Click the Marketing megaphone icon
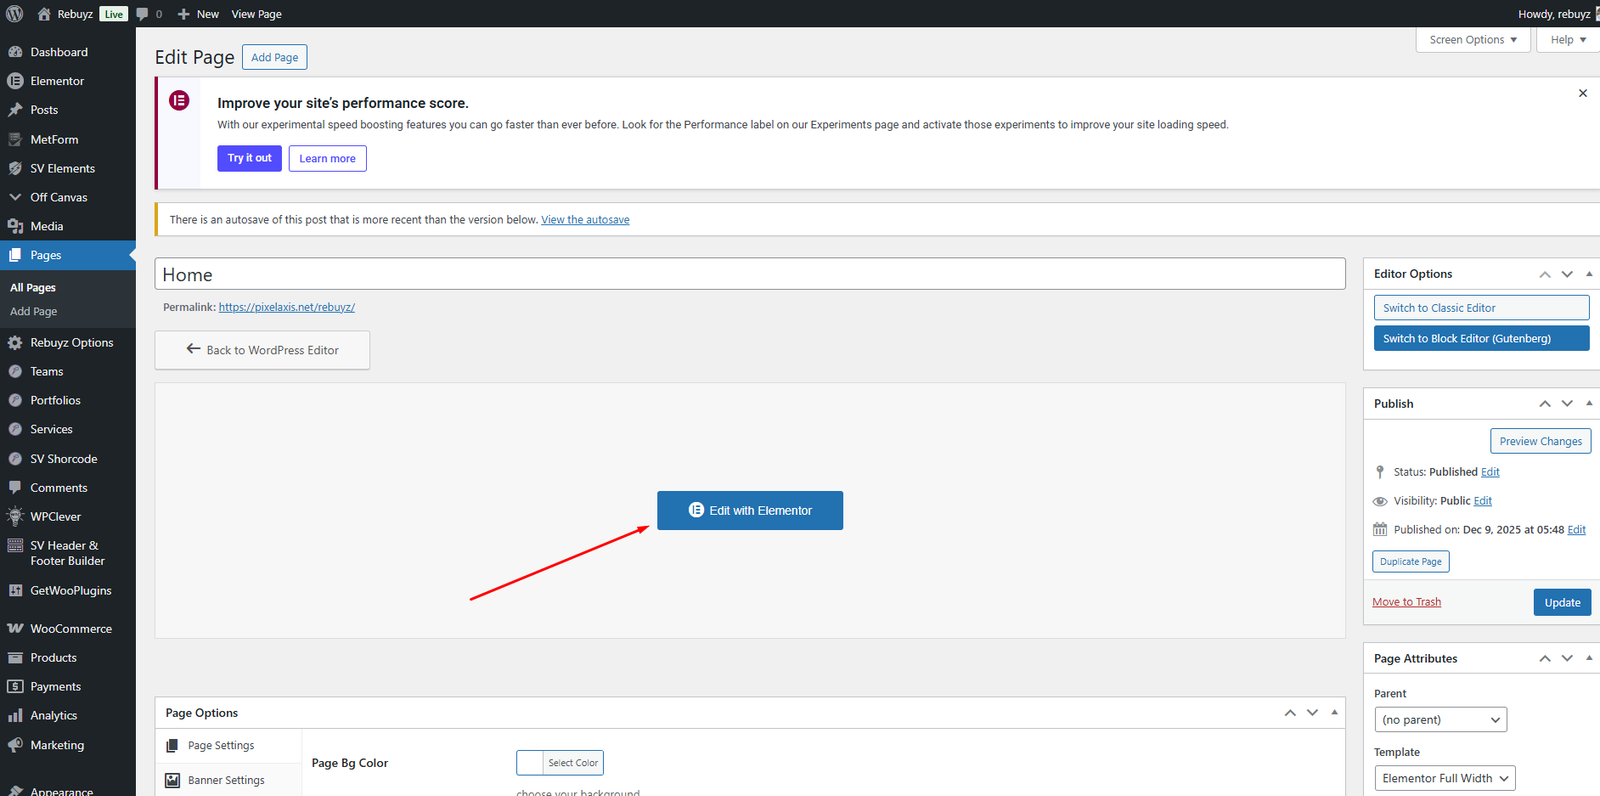 click(x=15, y=745)
